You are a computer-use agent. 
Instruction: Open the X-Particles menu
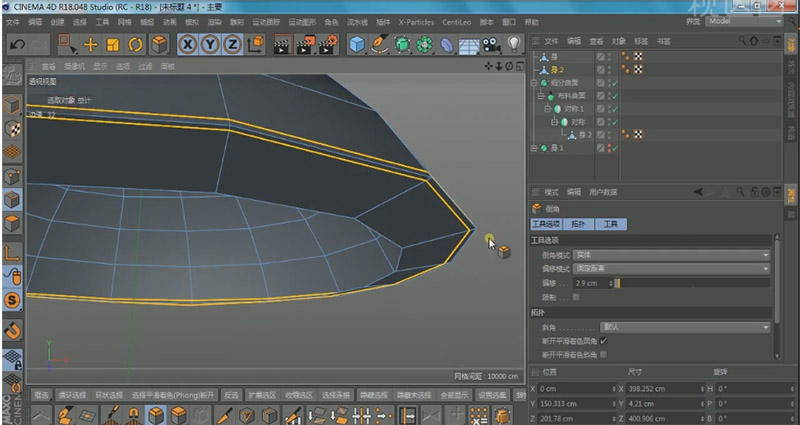[416, 22]
